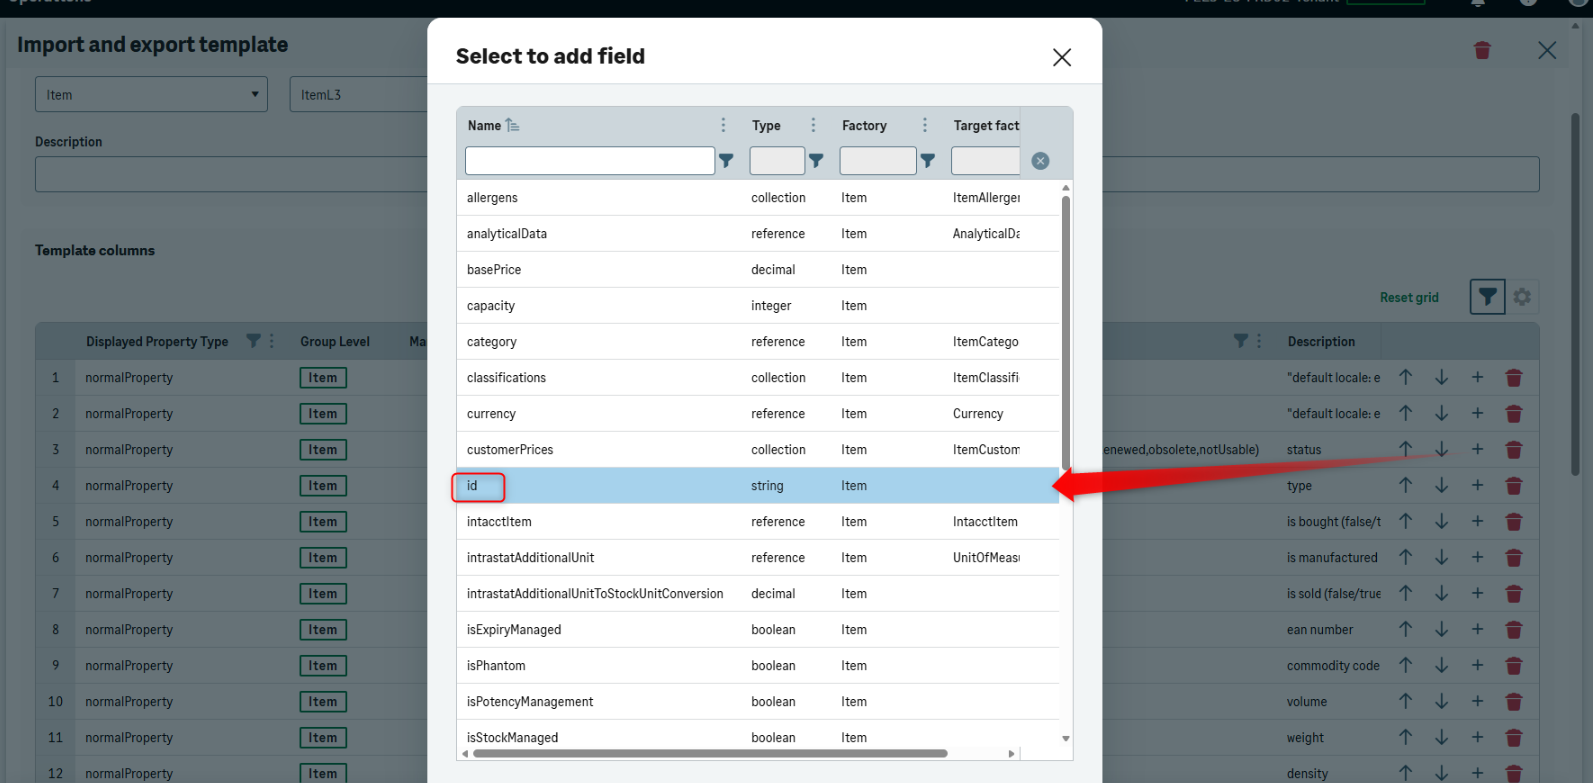This screenshot has width=1593, height=783.
Task: Click Reset grid link
Action: pyautogui.click(x=1409, y=297)
